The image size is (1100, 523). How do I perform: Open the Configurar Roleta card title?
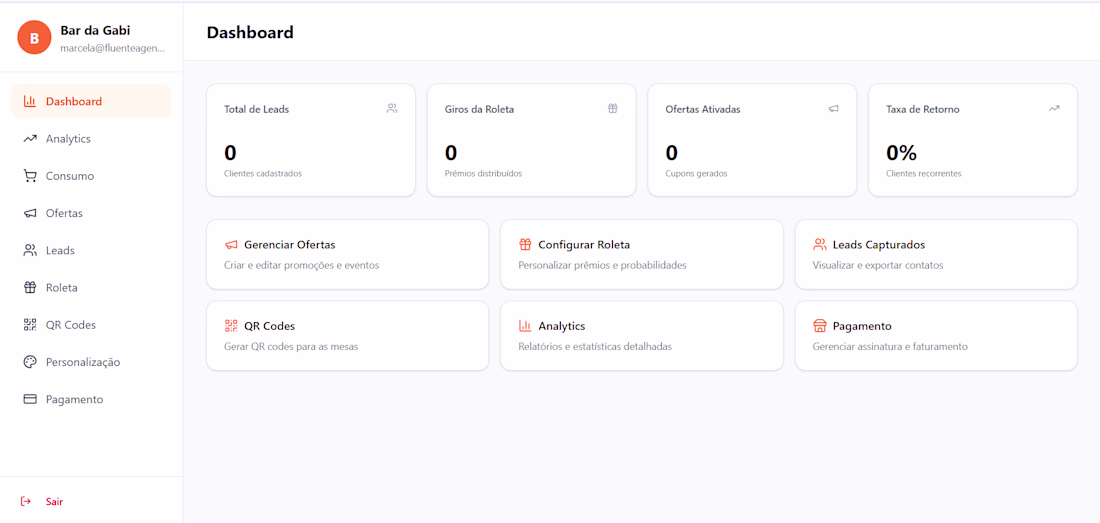(x=584, y=245)
